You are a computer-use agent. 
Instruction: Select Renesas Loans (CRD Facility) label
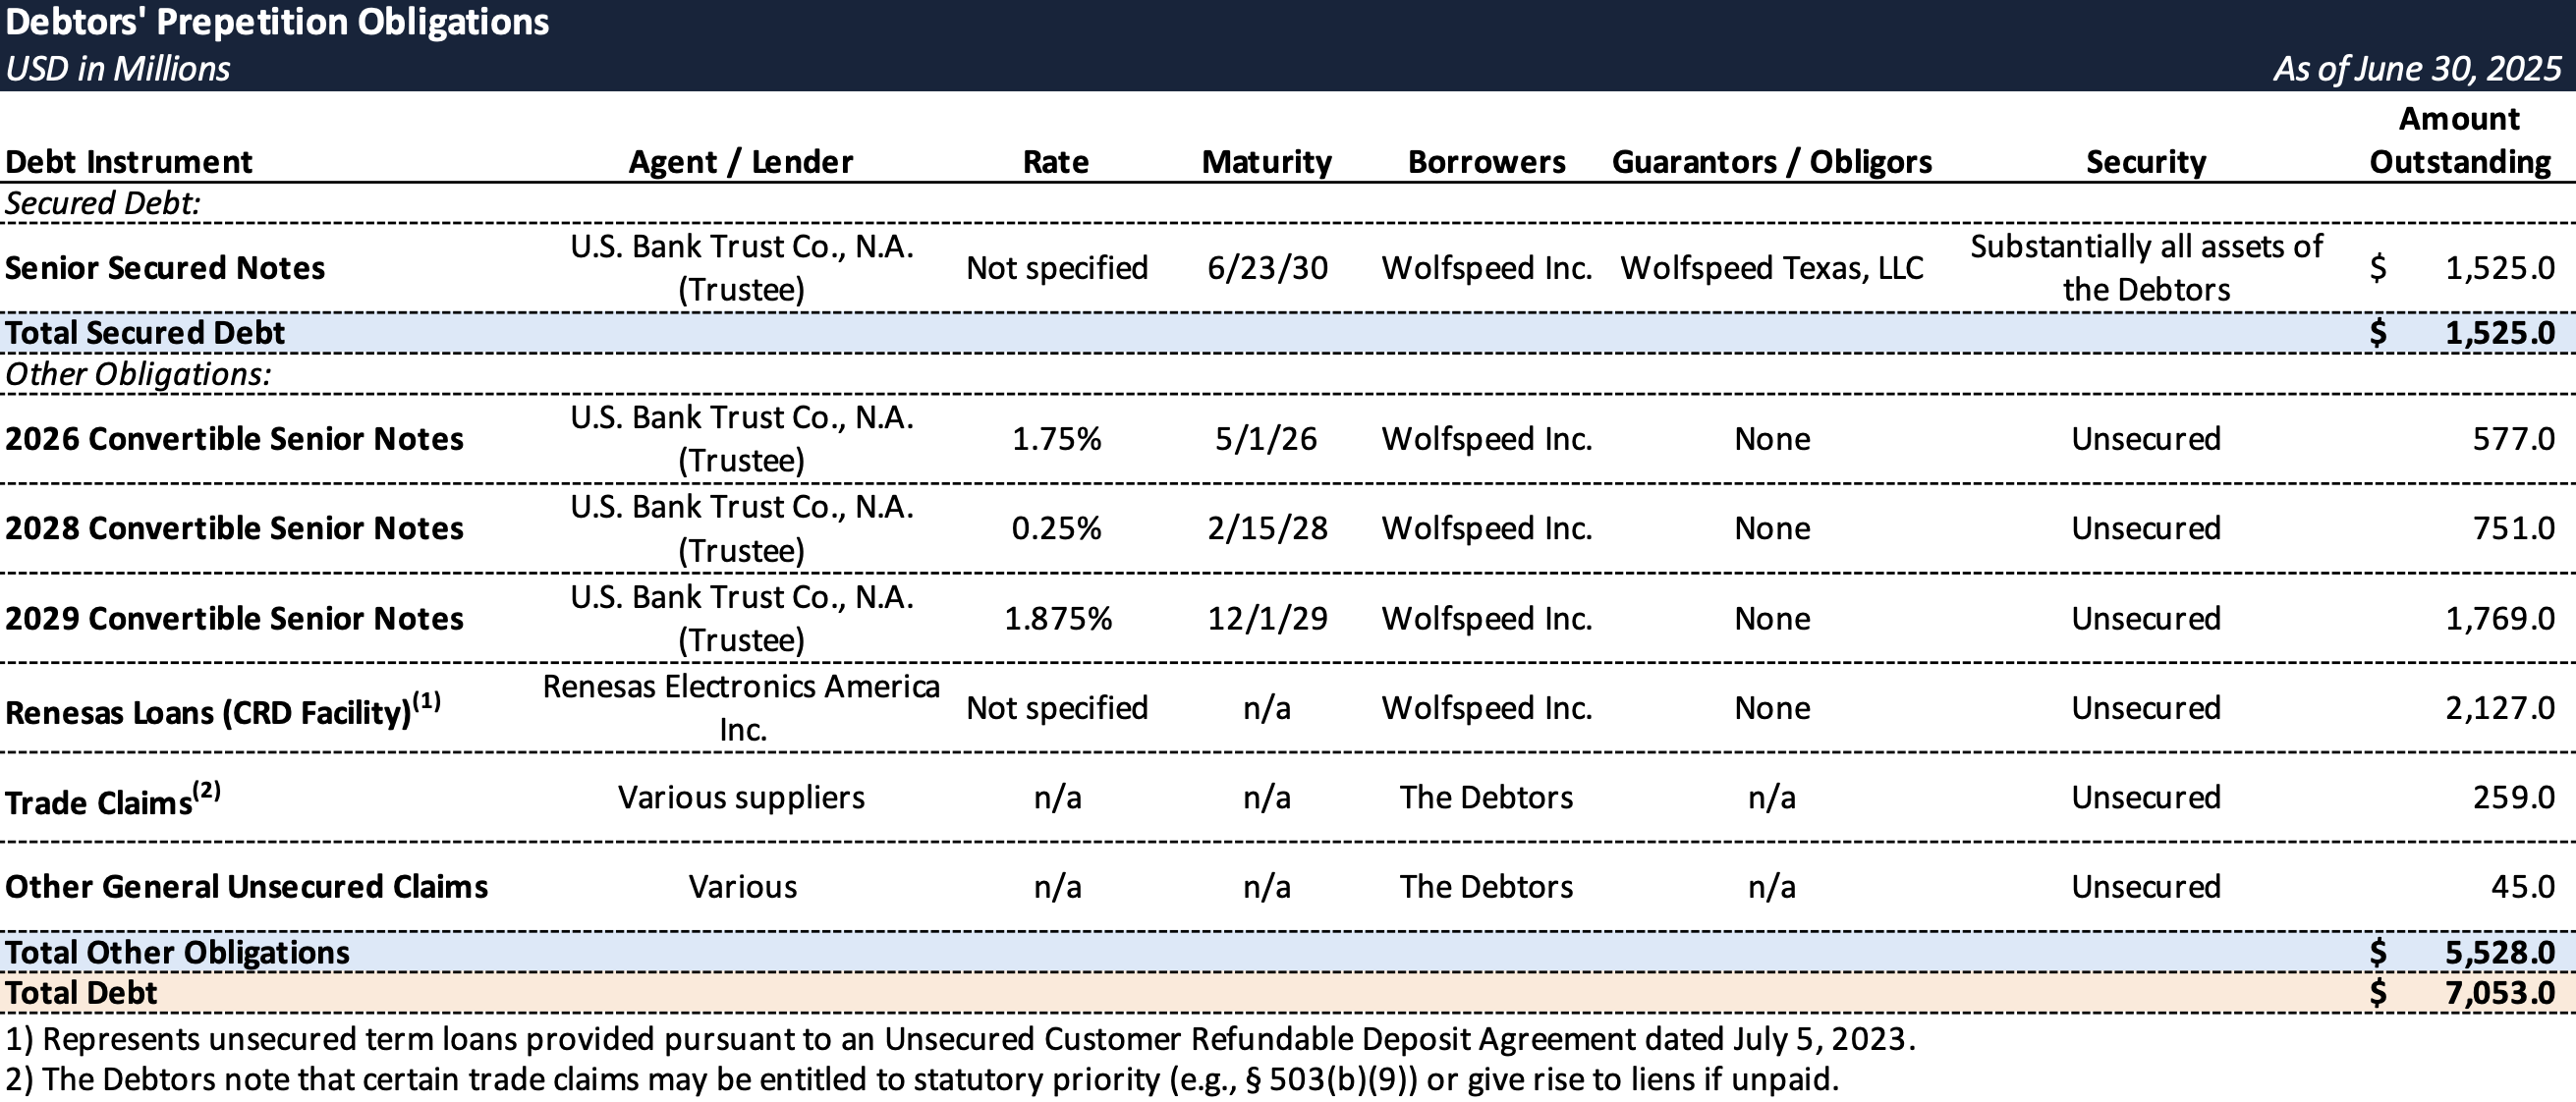(x=223, y=710)
